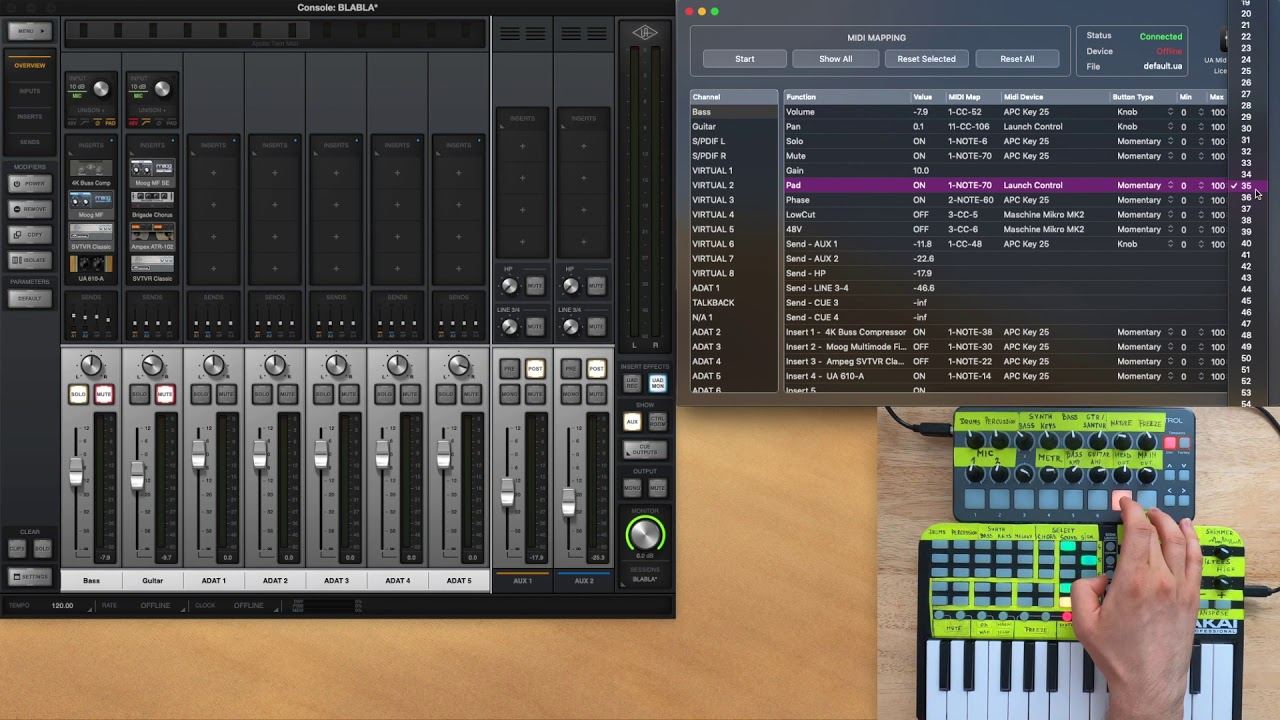
Task: Open the Moog MF SE plugin on Guitar
Action: click(152, 168)
